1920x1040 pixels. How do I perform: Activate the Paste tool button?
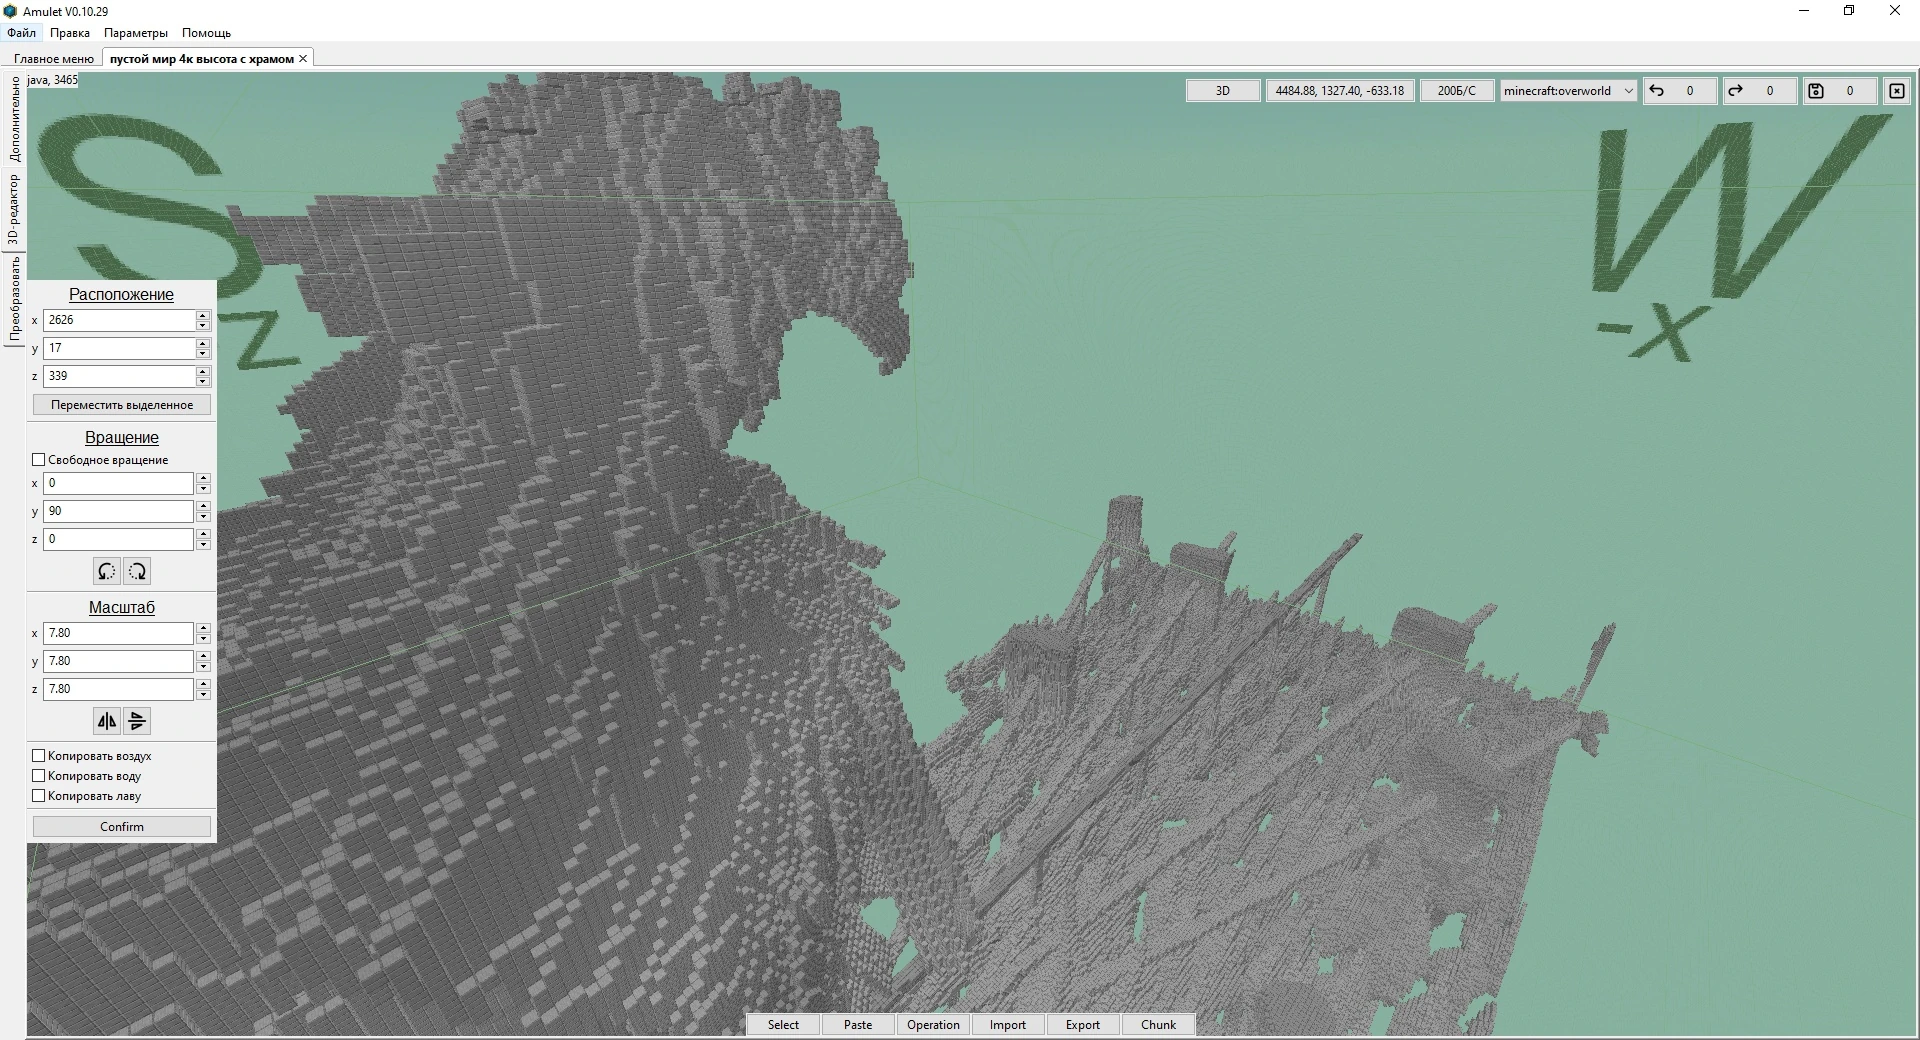[x=858, y=1025]
